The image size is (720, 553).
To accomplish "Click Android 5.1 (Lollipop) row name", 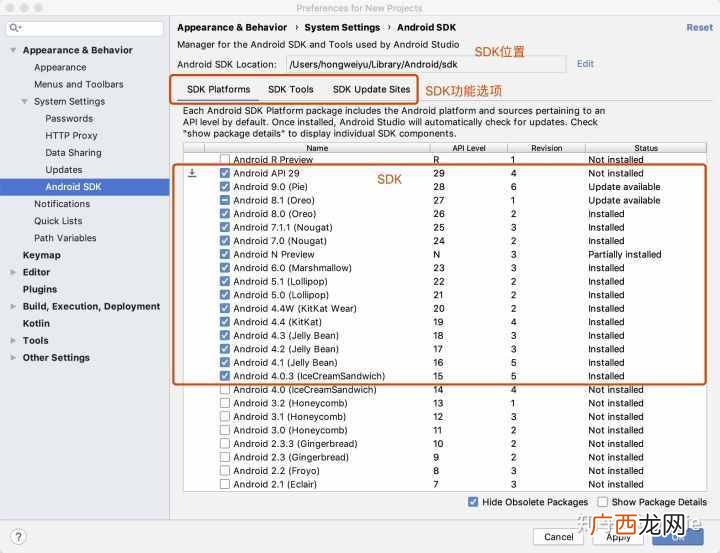I will (281, 282).
